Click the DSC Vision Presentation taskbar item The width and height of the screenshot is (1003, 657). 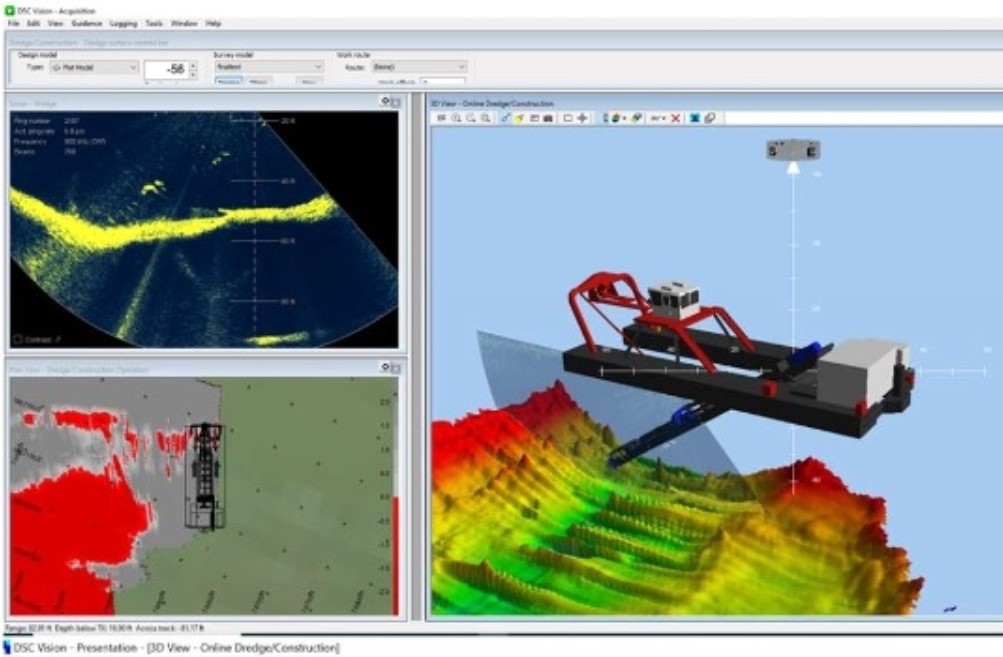point(170,648)
